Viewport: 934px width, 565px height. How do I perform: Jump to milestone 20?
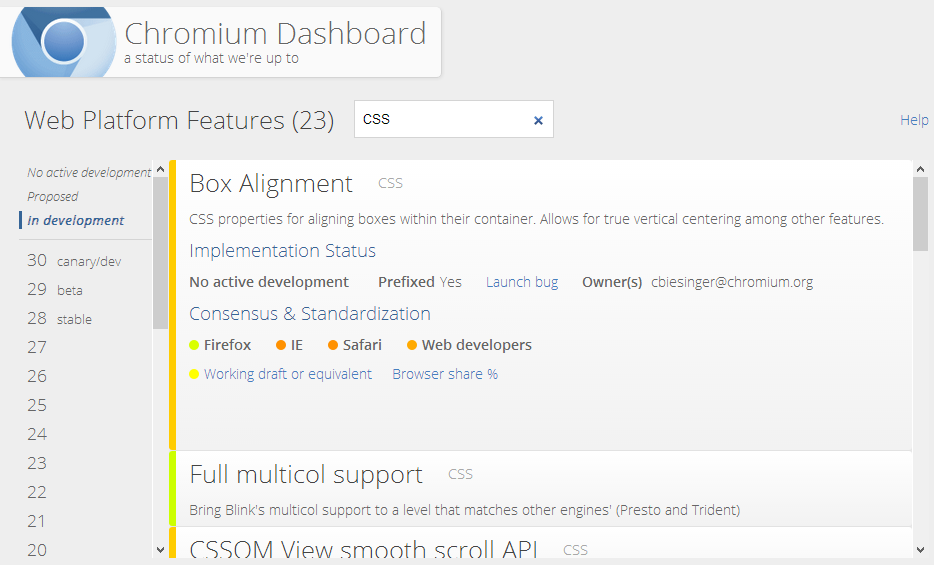point(36,550)
